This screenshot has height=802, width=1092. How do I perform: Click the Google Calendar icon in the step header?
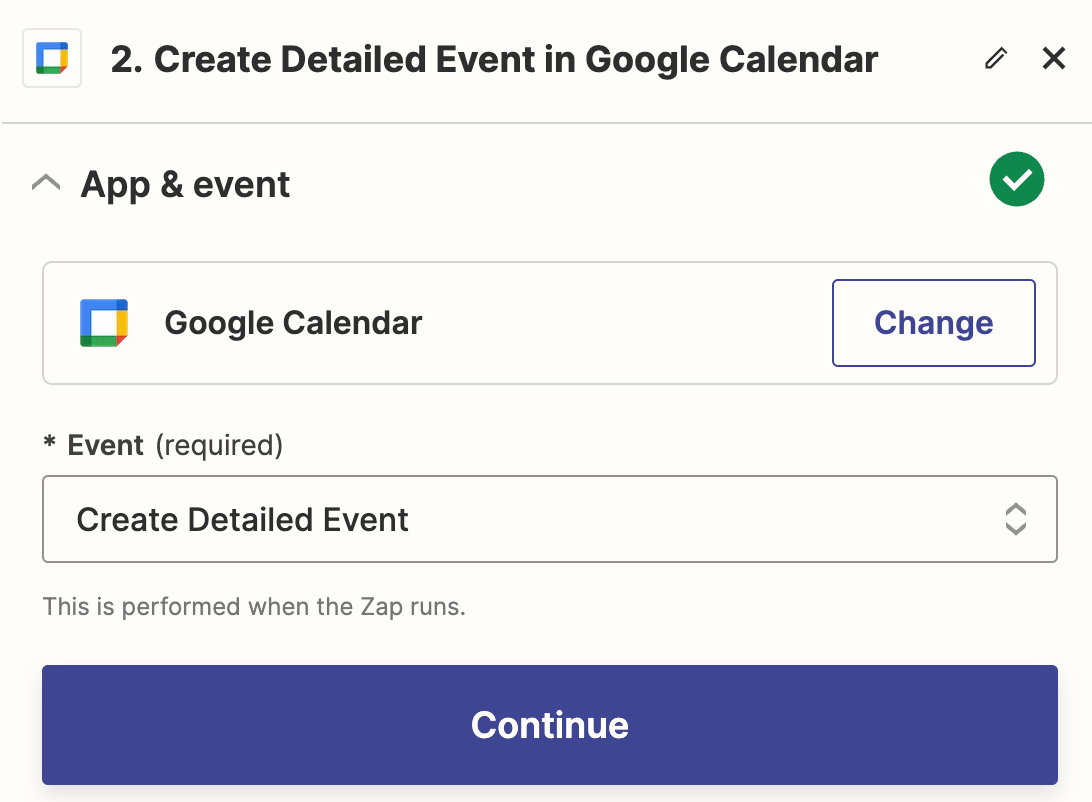(x=52, y=59)
